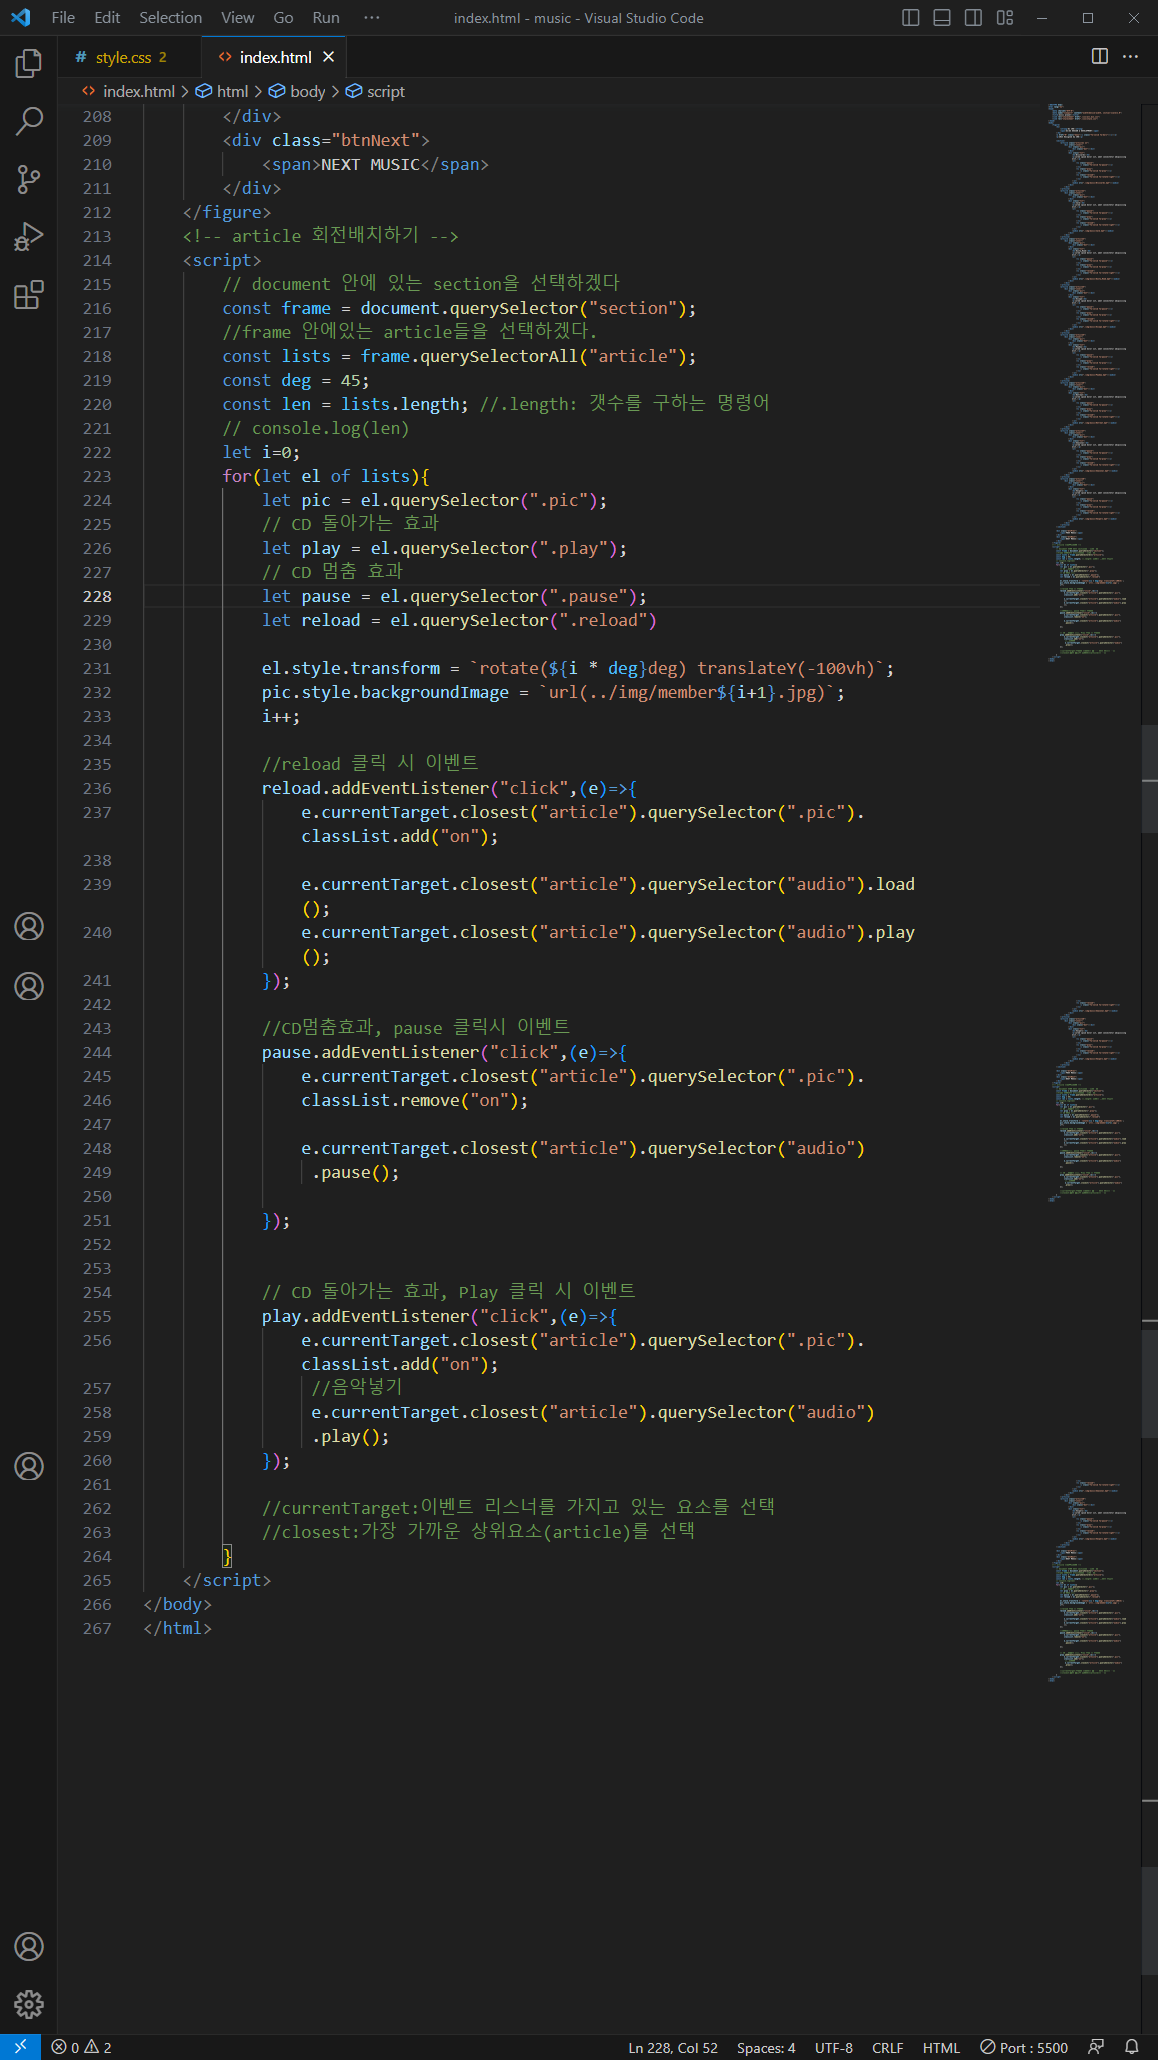
Task: Click the vertical scrollbar in the editor
Action: (x=1149, y=777)
